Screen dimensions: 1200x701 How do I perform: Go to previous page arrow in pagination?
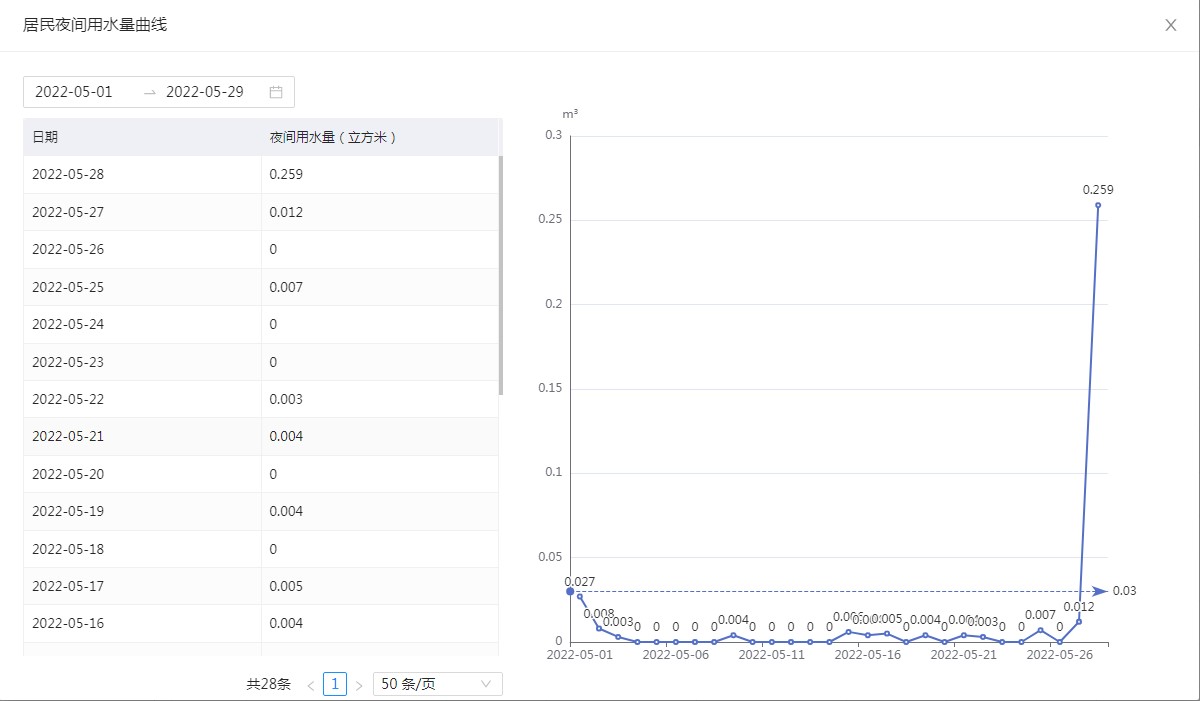[311, 685]
